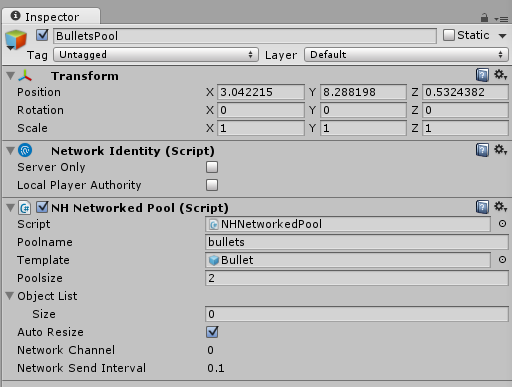Screen dimensions: 512x387
Task: Click the Position label
Action: click(39, 92)
